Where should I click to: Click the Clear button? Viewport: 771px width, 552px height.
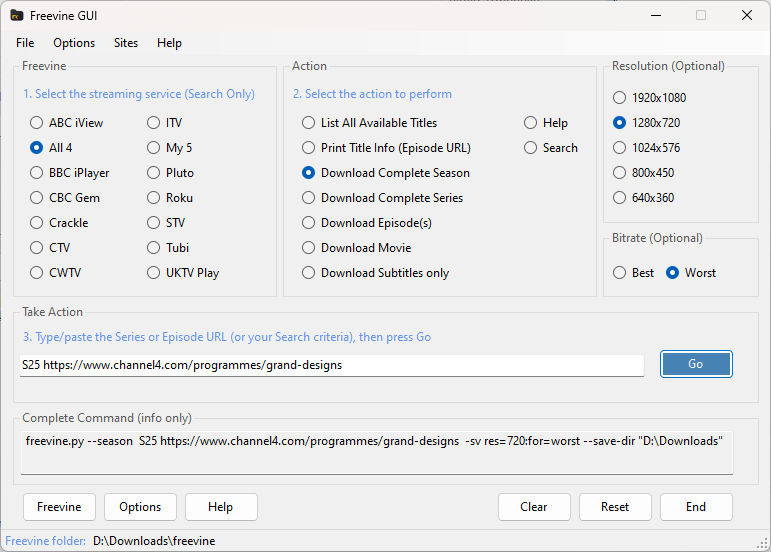click(x=534, y=507)
